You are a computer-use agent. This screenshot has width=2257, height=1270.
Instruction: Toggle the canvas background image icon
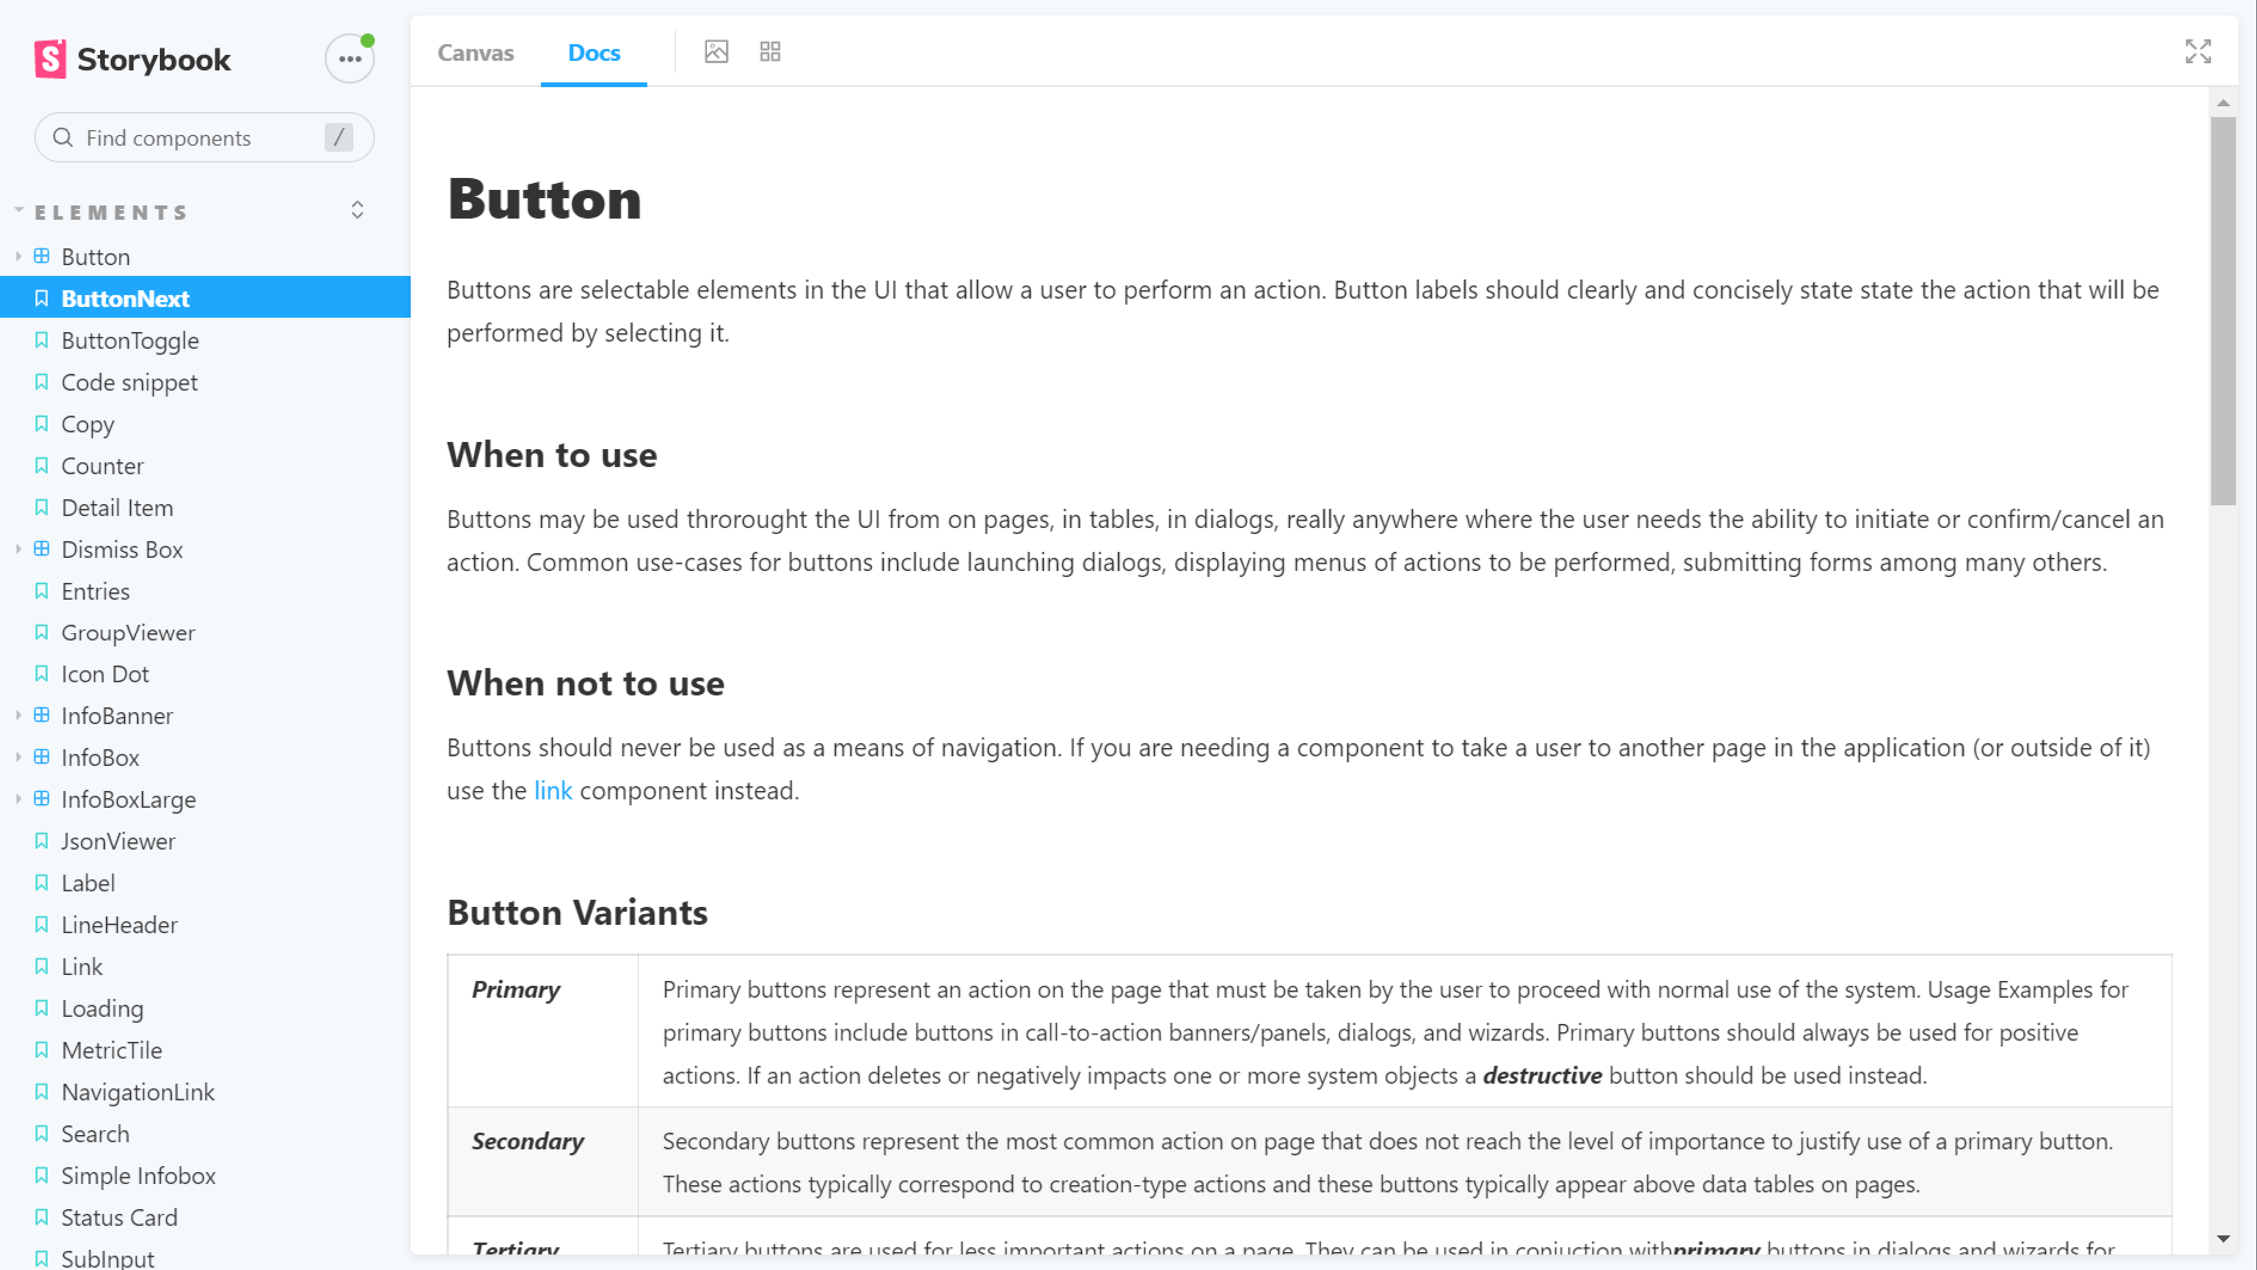click(x=716, y=51)
